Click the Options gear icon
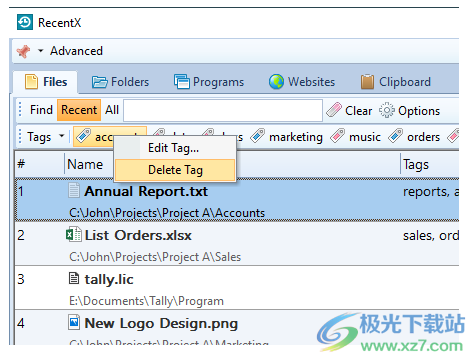 coord(387,110)
